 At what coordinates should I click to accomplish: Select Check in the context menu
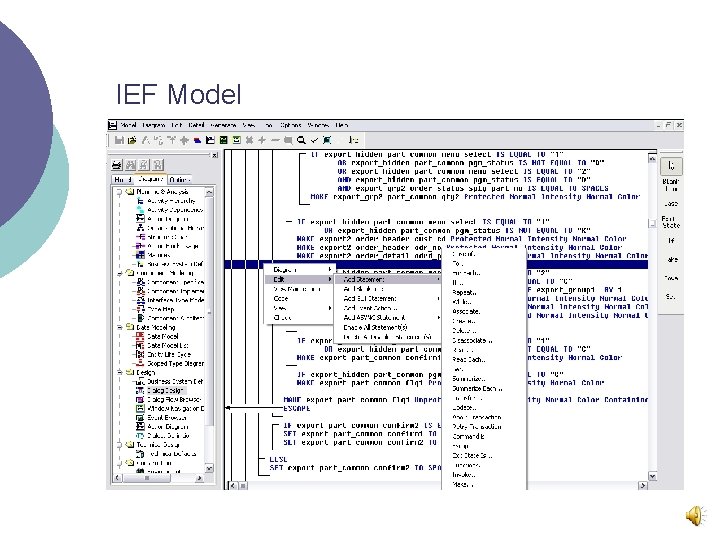300,317
